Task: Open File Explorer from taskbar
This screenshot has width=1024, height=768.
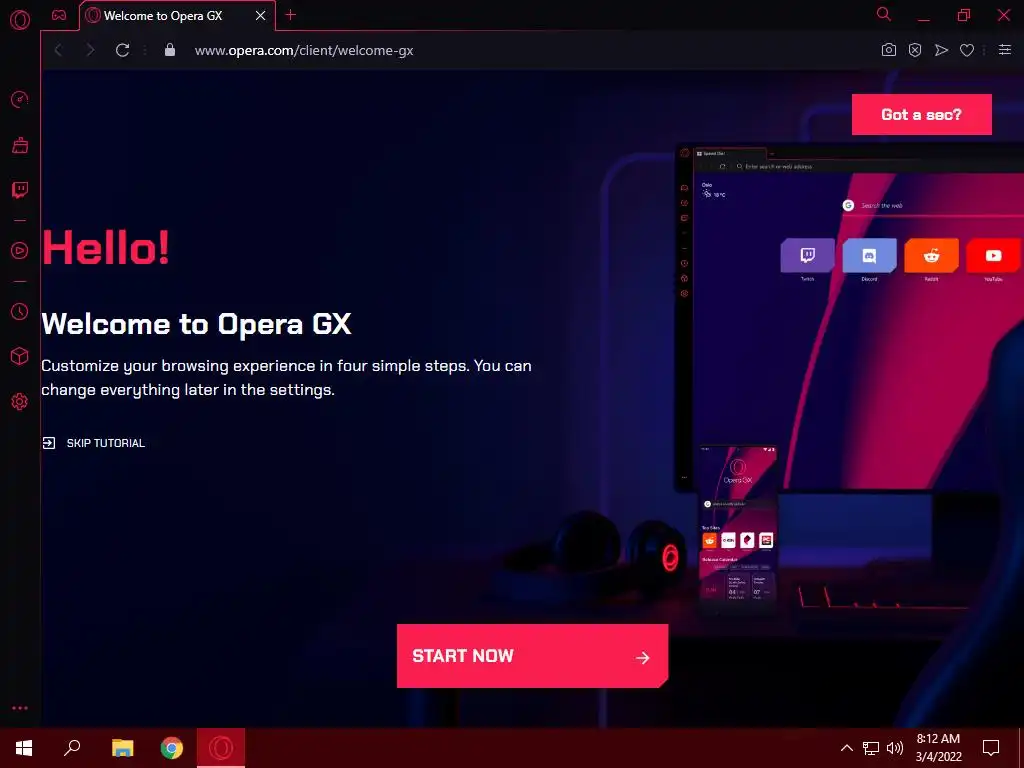Action: point(122,748)
